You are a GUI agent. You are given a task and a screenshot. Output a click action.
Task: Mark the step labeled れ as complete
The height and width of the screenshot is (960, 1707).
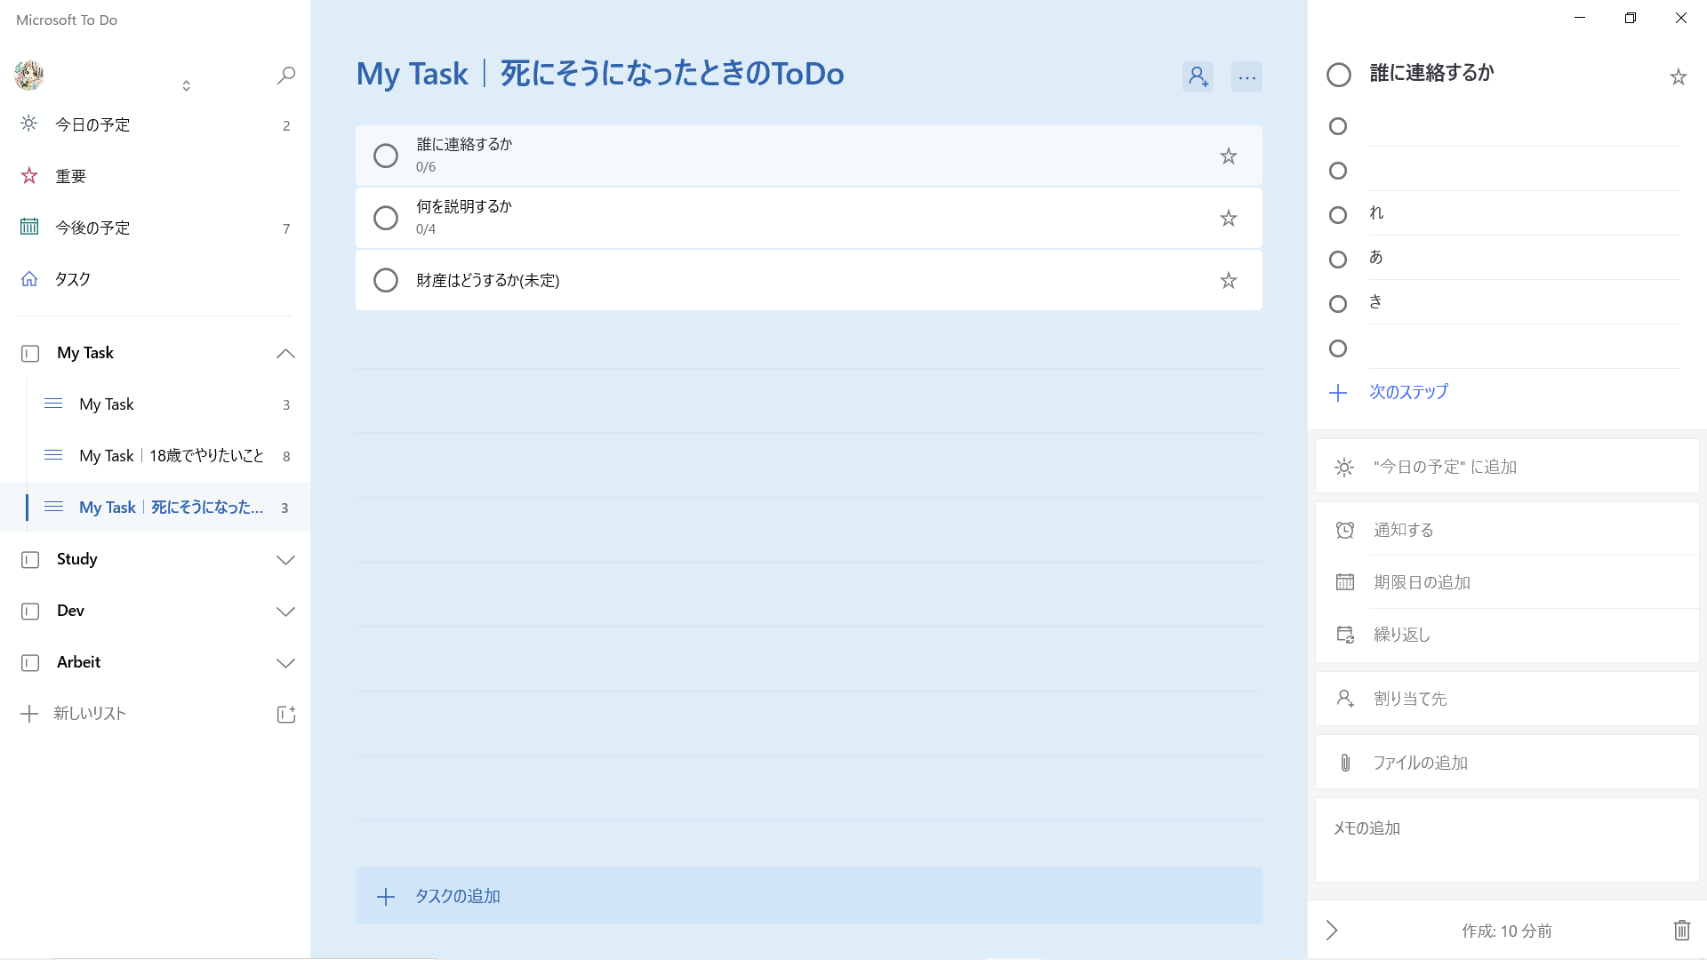tap(1338, 215)
